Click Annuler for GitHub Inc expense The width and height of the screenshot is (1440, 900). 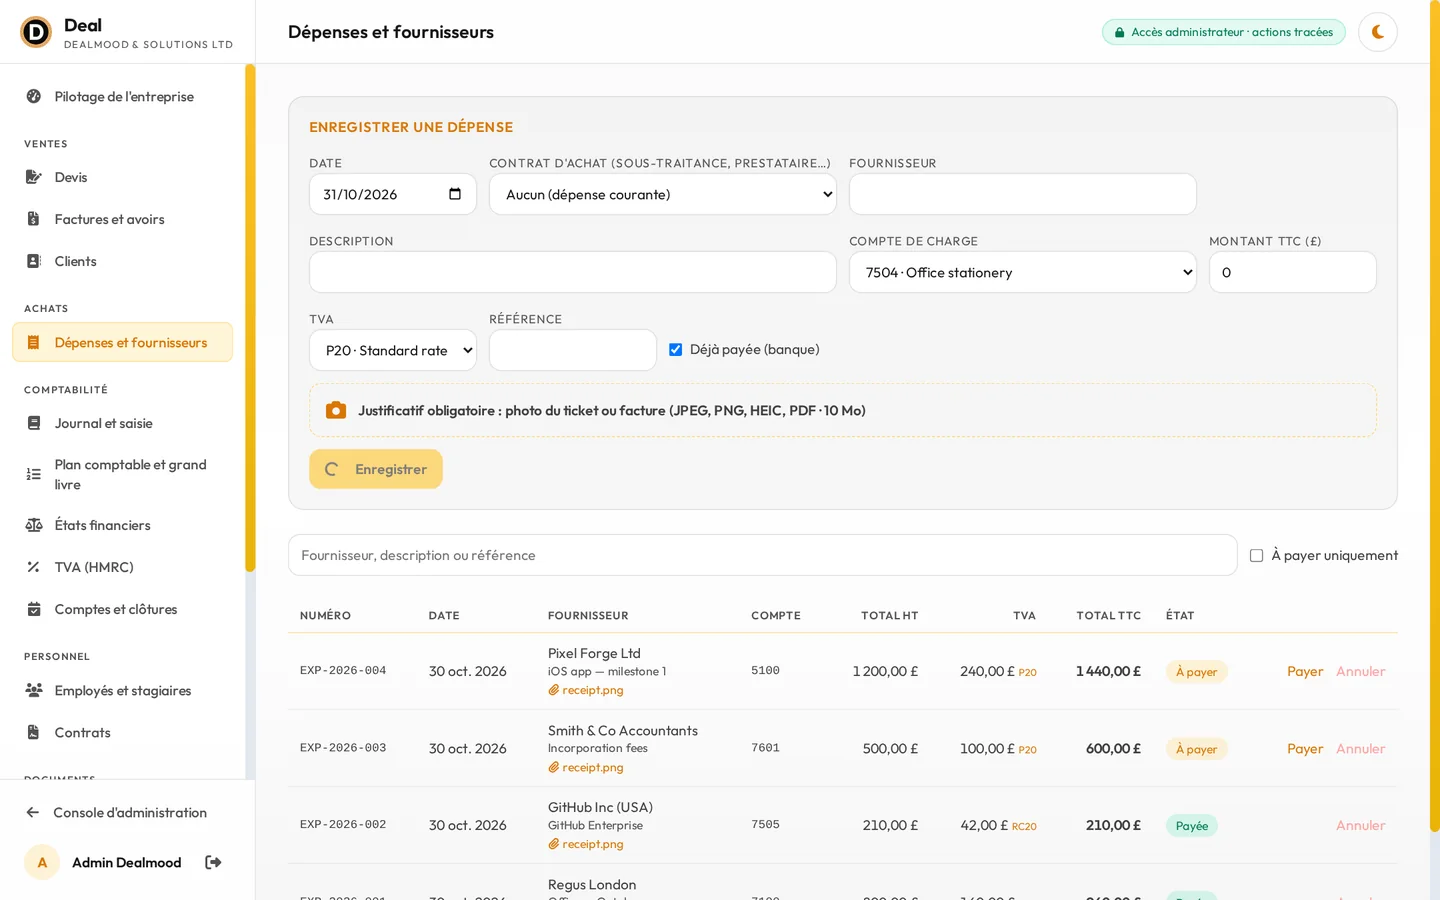coord(1361,825)
